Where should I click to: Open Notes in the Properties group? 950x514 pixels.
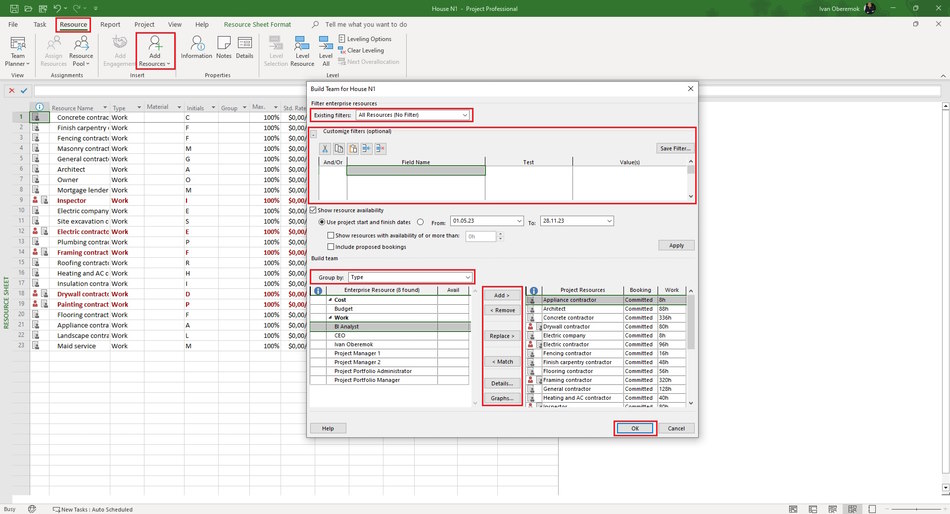(x=224, y=48)
